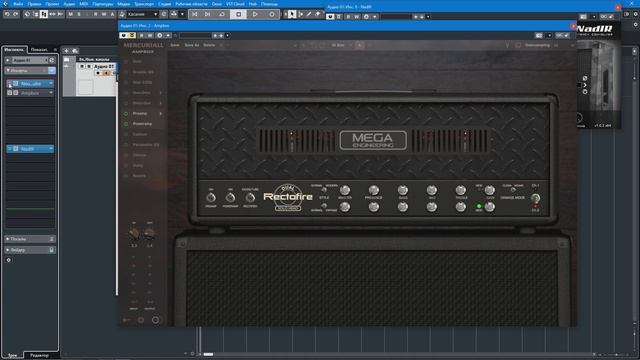This screenshot has width=640, height=360.
Task: Toggle bypass on the Ampbox insert slot
Action: tap(10, 93)
